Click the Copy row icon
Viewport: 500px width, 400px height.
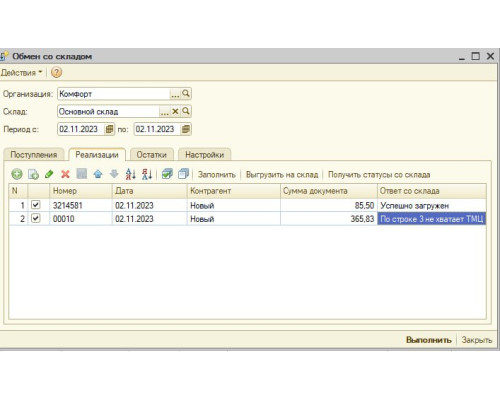point(33,174)
